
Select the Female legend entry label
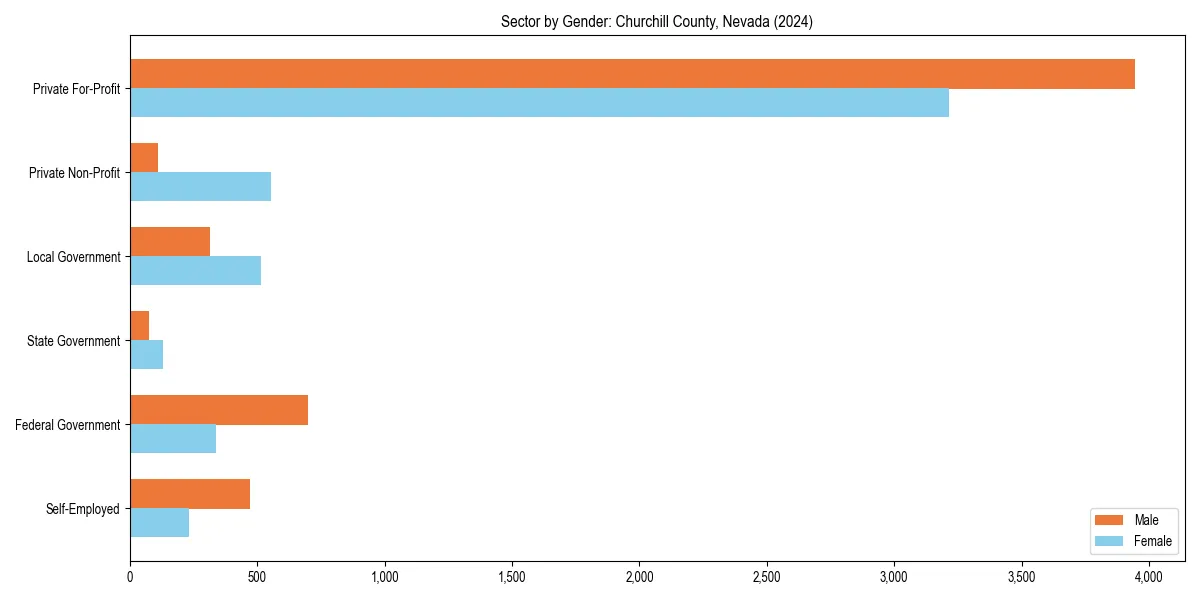(1152, 541)
